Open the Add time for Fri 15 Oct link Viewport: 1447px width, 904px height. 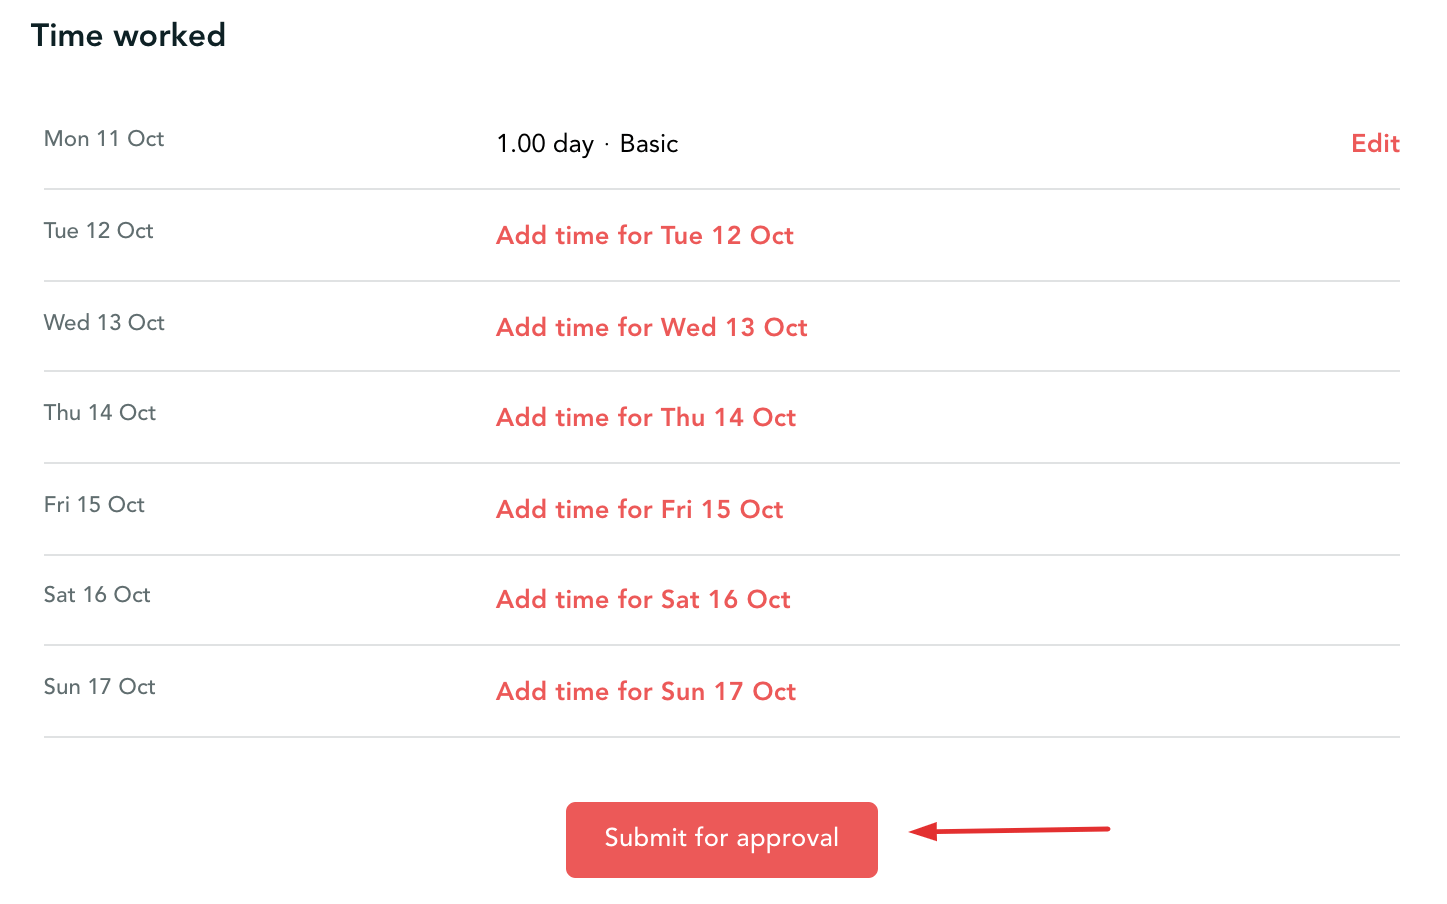point(639,509)
